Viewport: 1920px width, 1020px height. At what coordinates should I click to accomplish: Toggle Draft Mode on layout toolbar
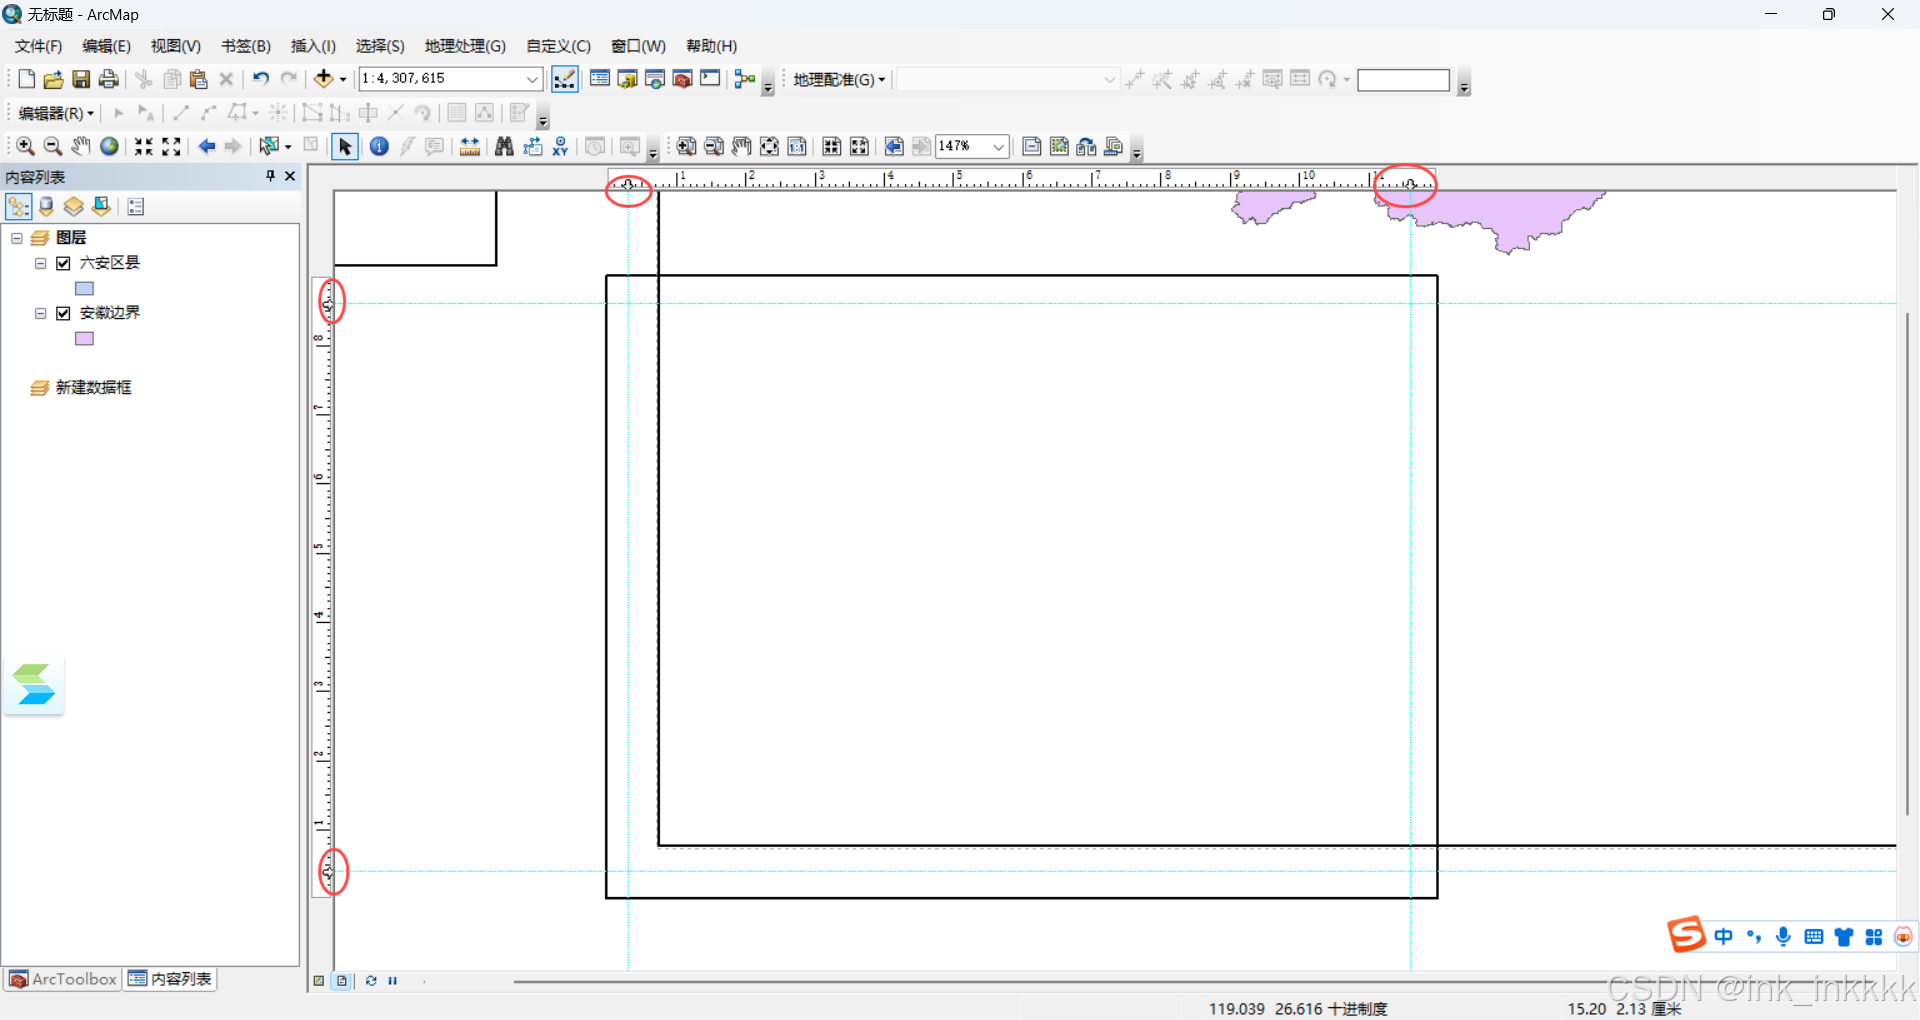[x=1032, y=146]
